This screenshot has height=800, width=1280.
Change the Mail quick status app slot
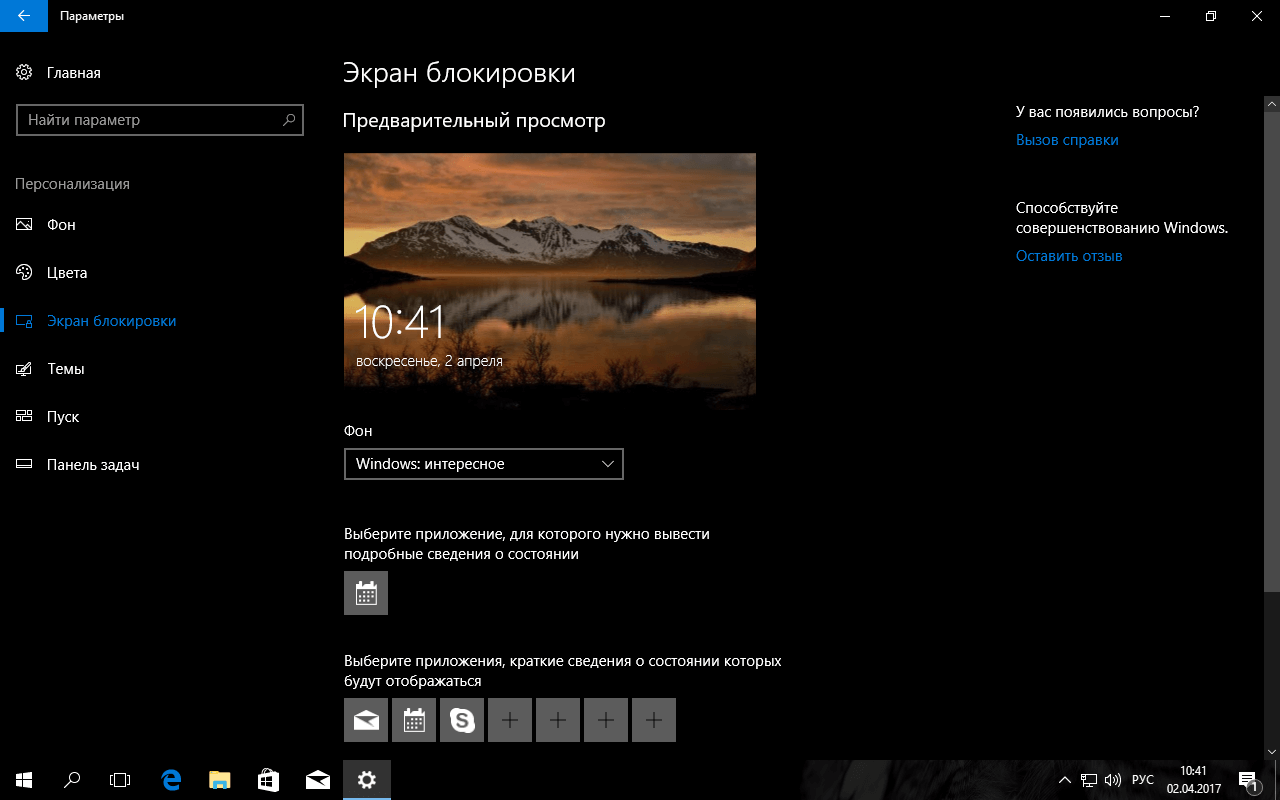click(x=366, y=720)
